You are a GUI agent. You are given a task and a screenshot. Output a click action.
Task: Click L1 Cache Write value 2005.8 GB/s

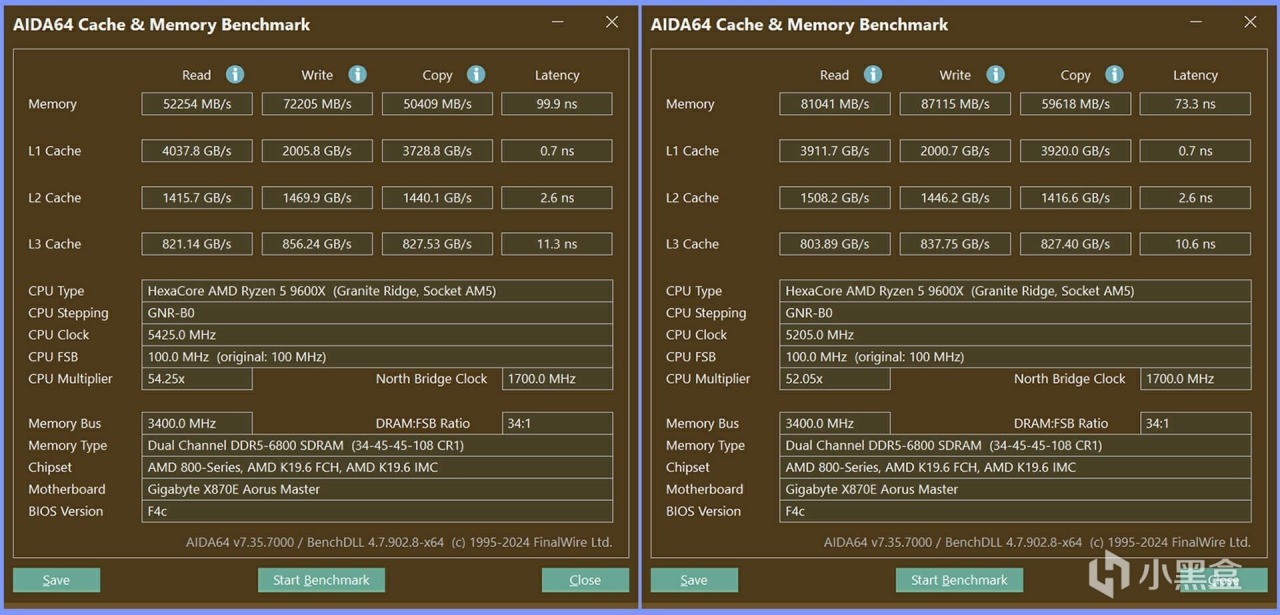(x=317, y=151)
